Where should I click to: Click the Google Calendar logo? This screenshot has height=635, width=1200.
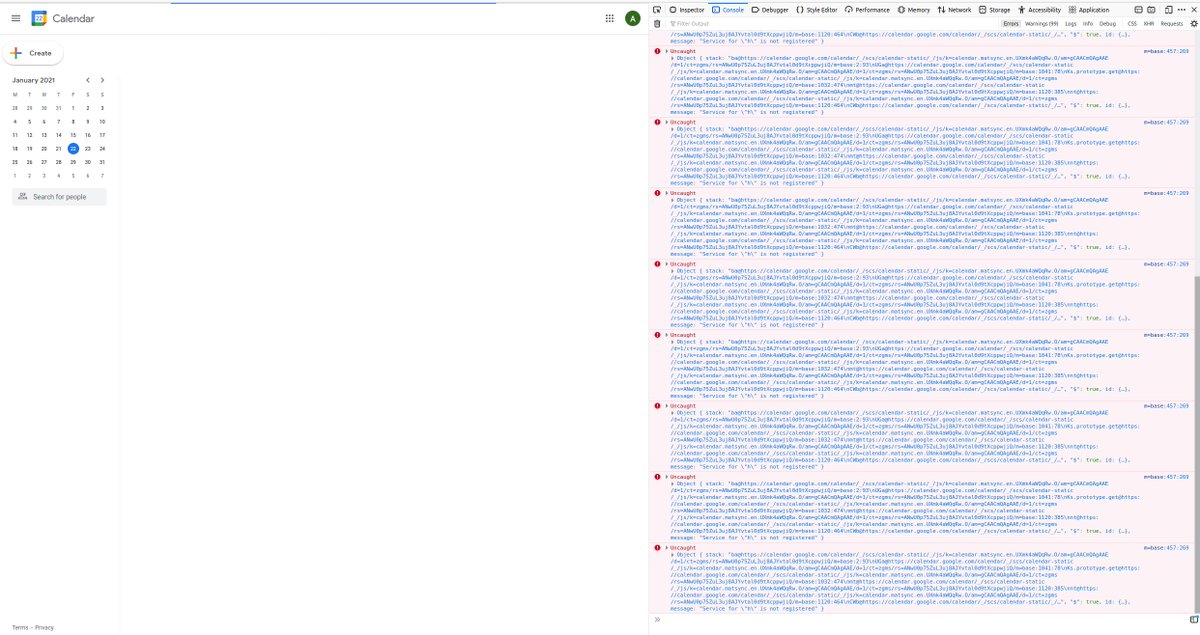coord(38,18)
